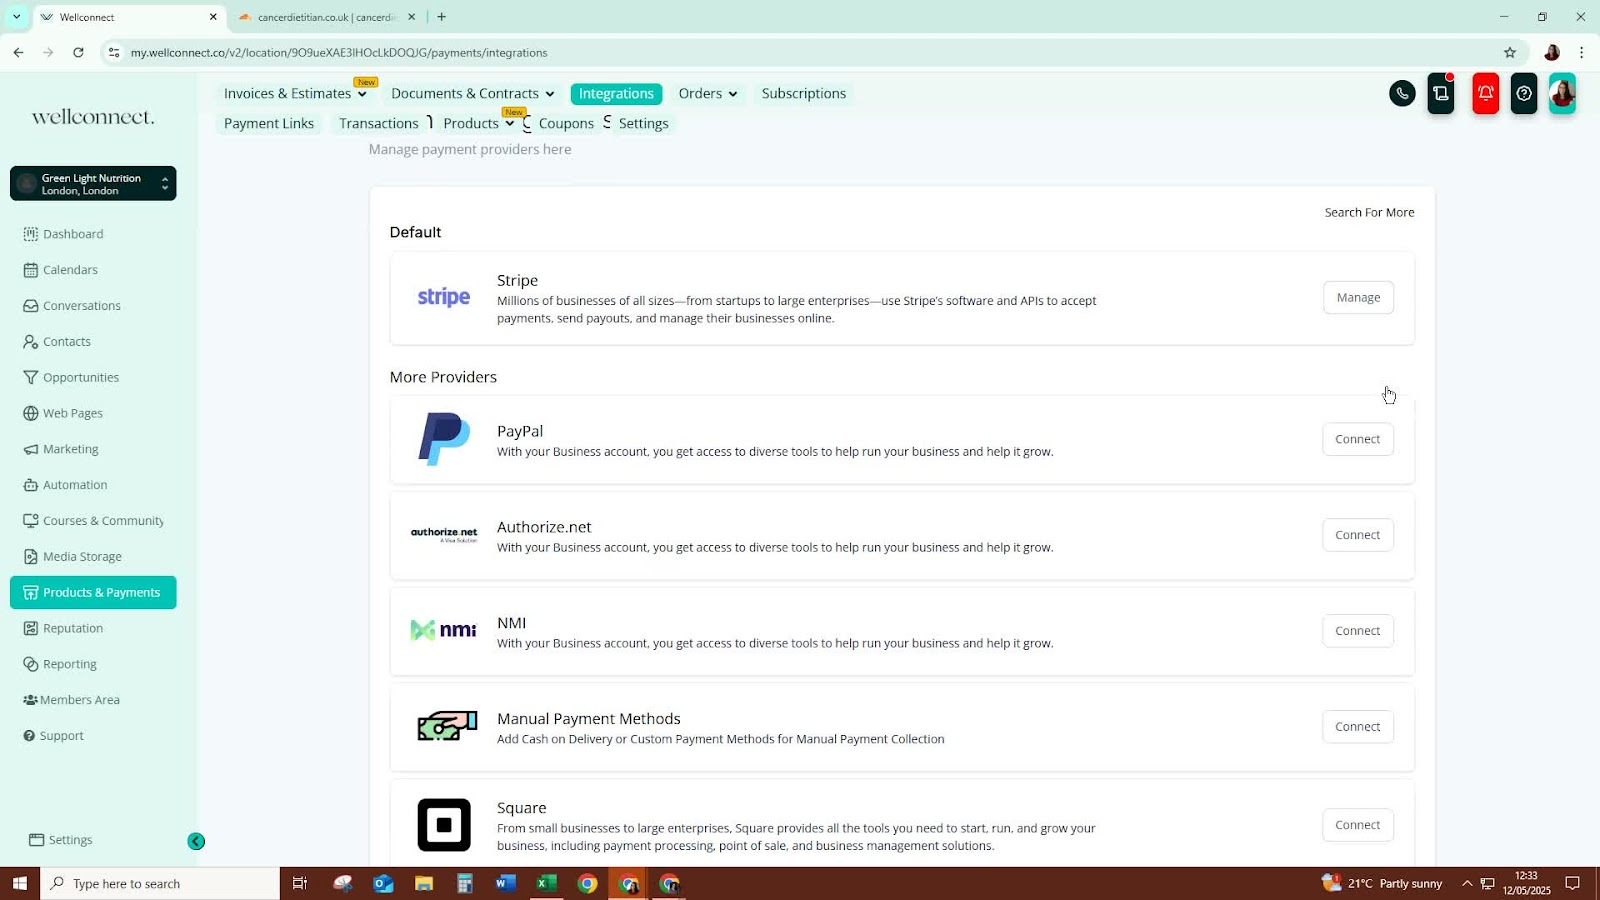Collapse the sidebar with the green arrow
The height and width of the screenshot is (900, 1600).
click(x=196, y=841)
